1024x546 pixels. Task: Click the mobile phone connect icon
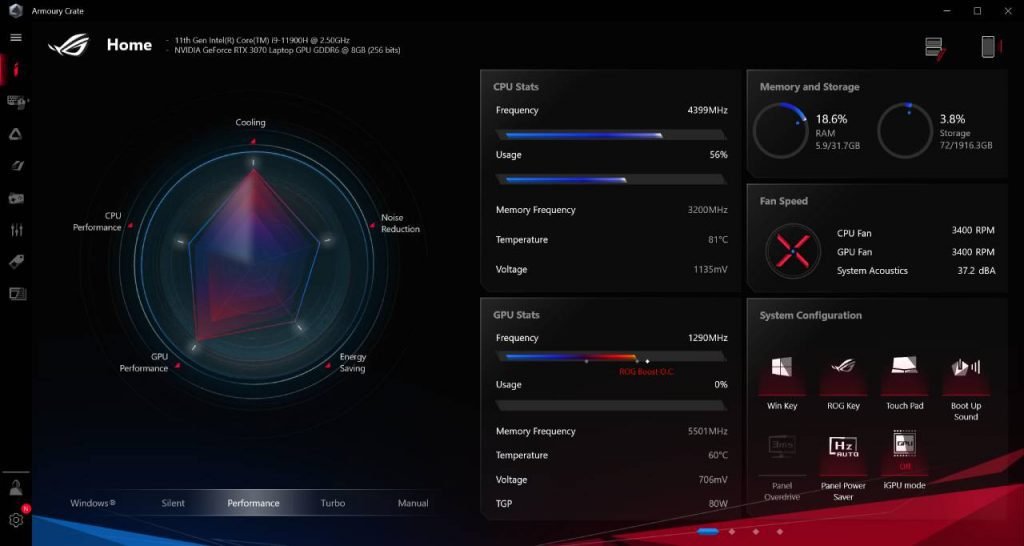click(989, 47)
